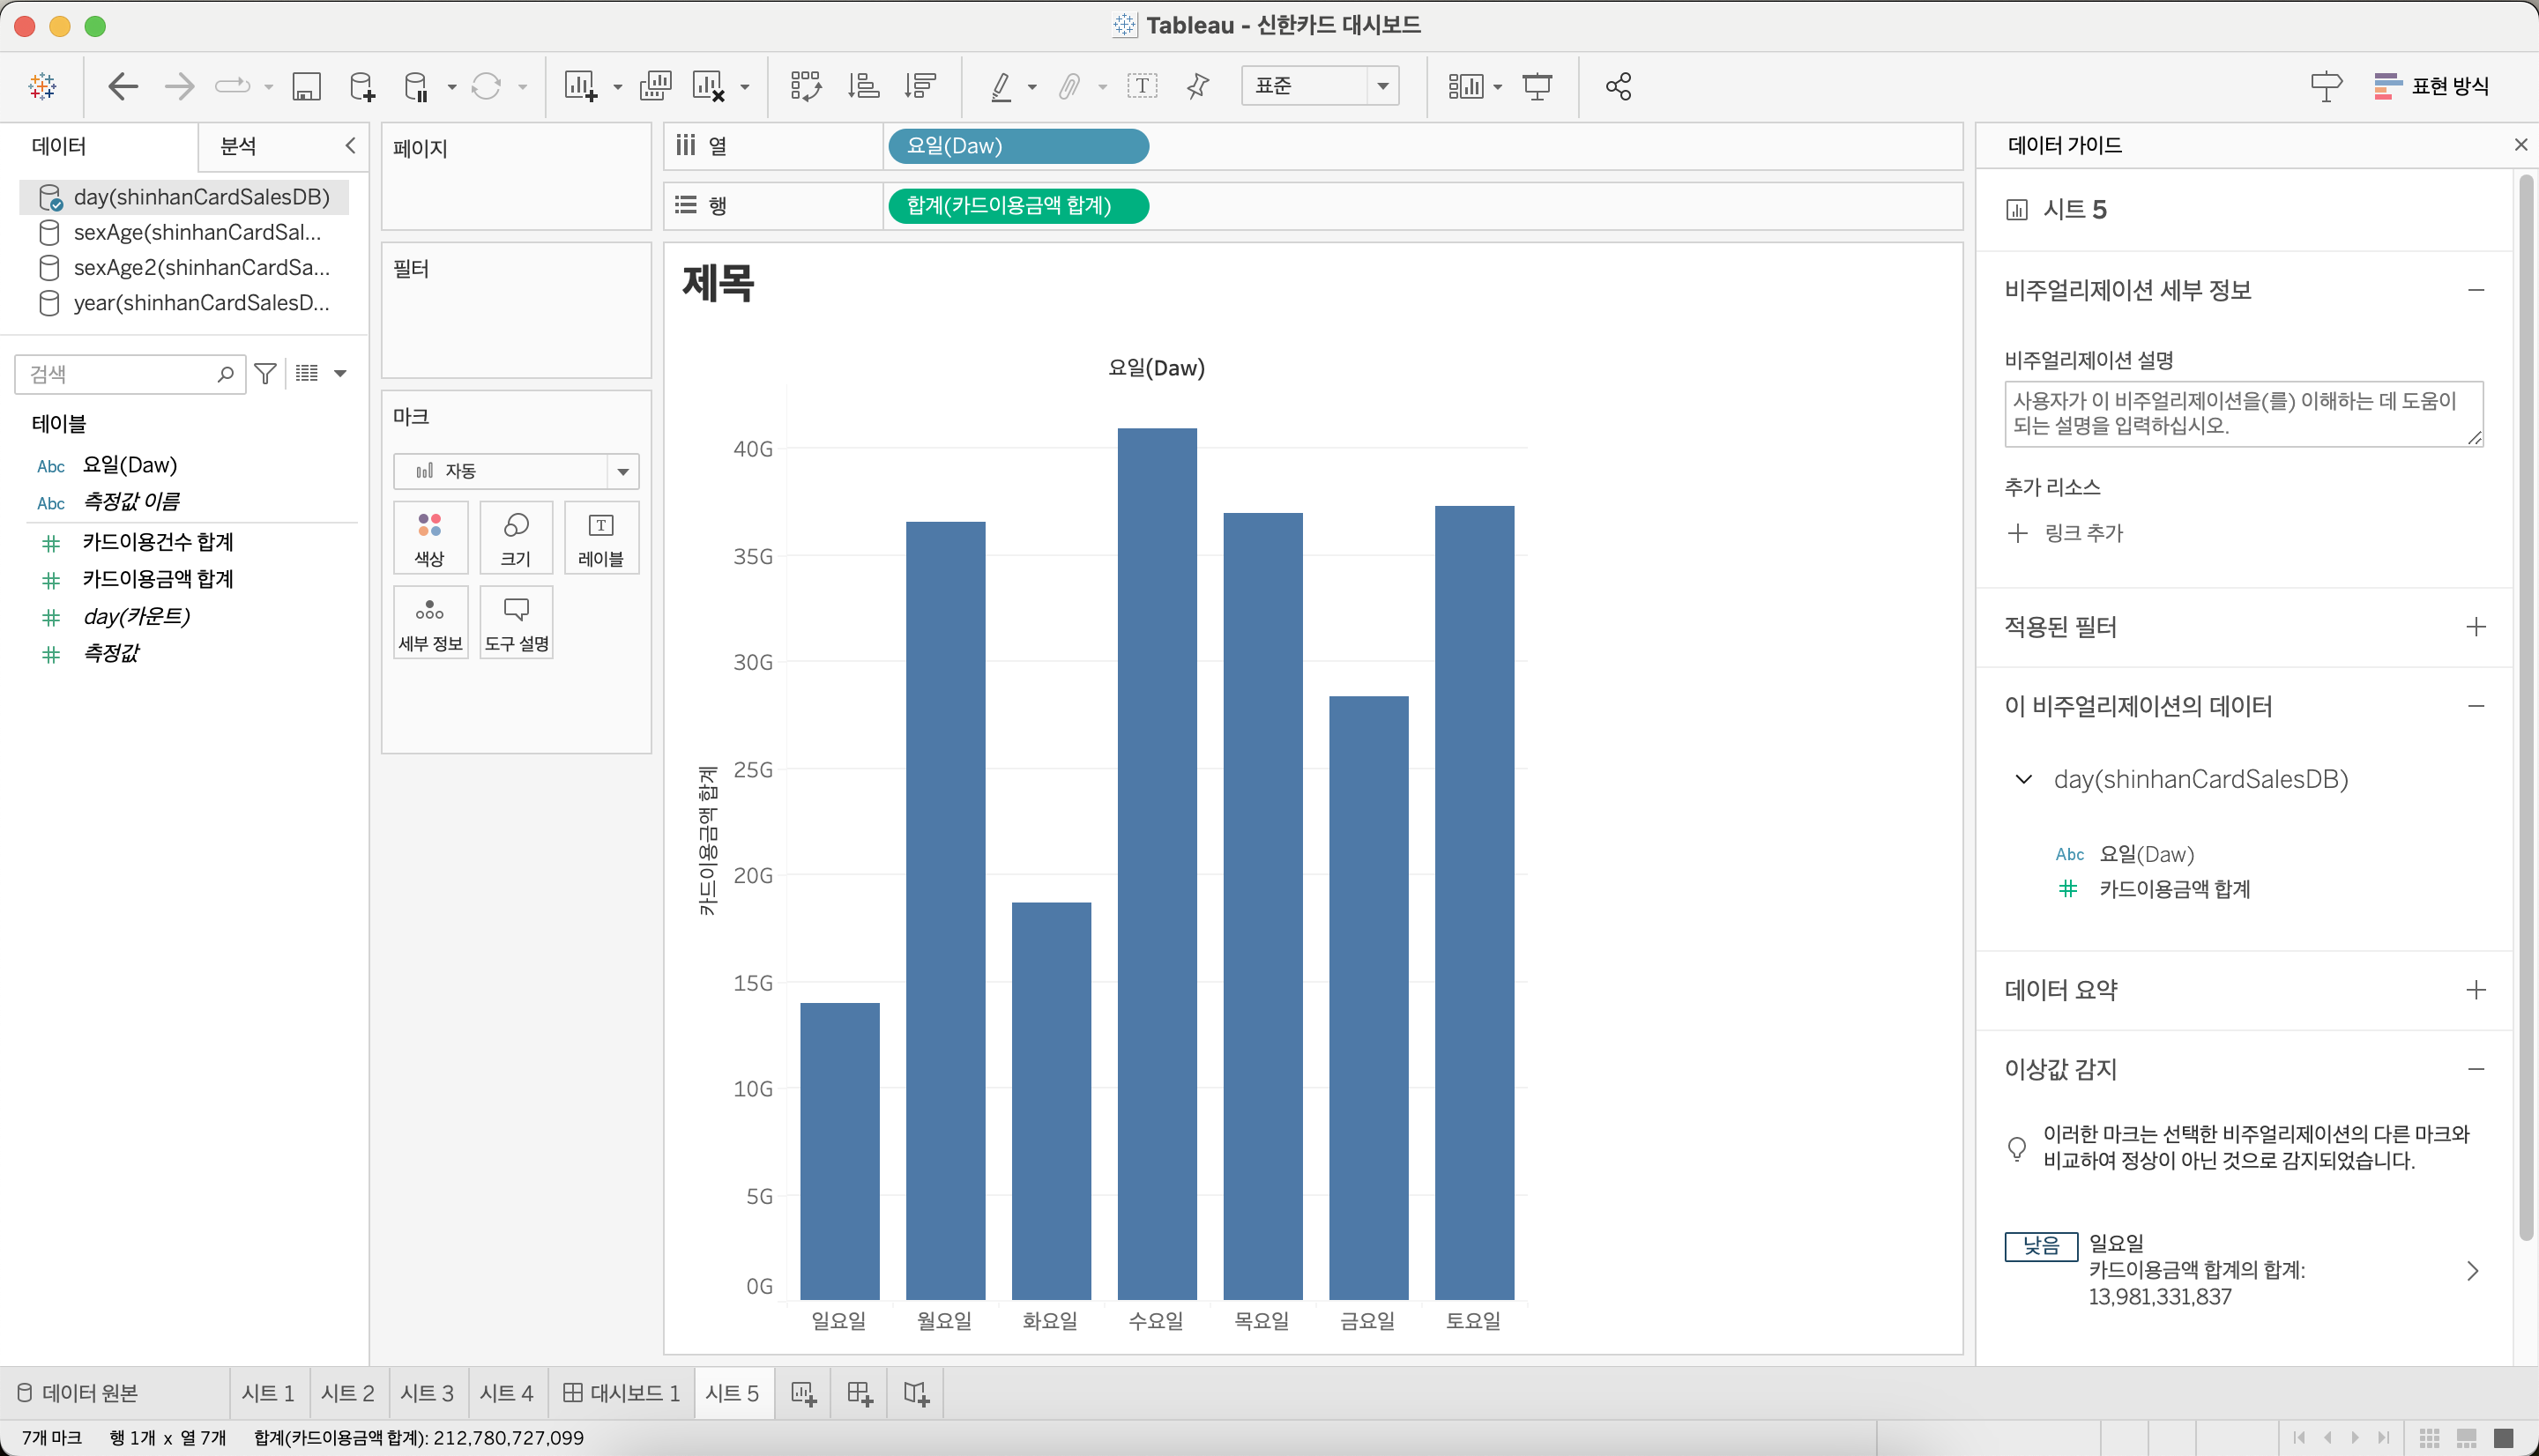The image size is (2539, 1456).
Task: Open the 표준 fit dropdown
Action: click(1319, 86)
